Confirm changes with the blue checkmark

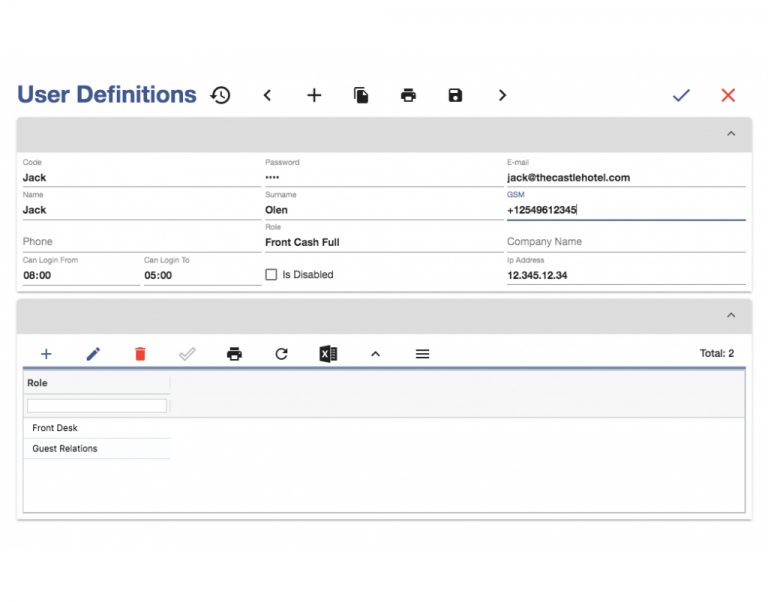(x=681, y=95)
